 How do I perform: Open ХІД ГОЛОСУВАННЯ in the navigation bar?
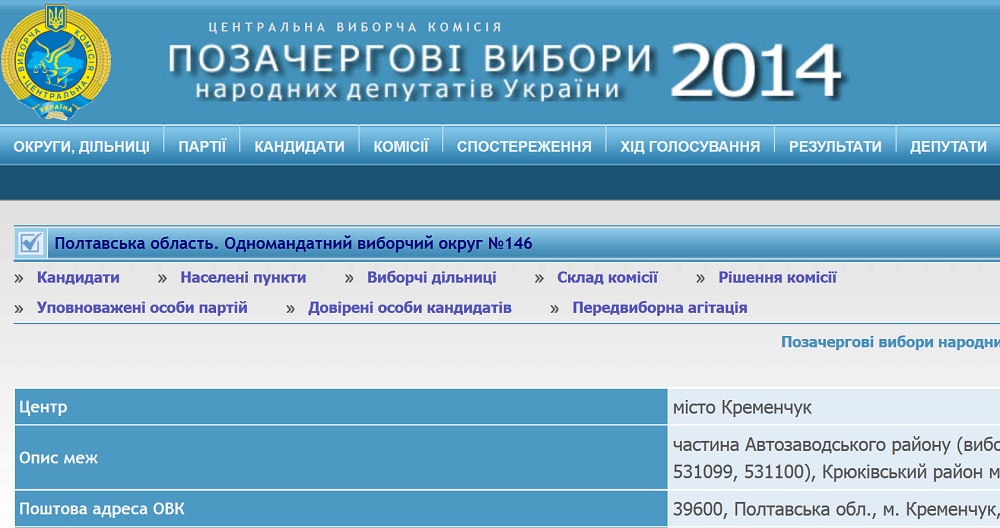690,146
